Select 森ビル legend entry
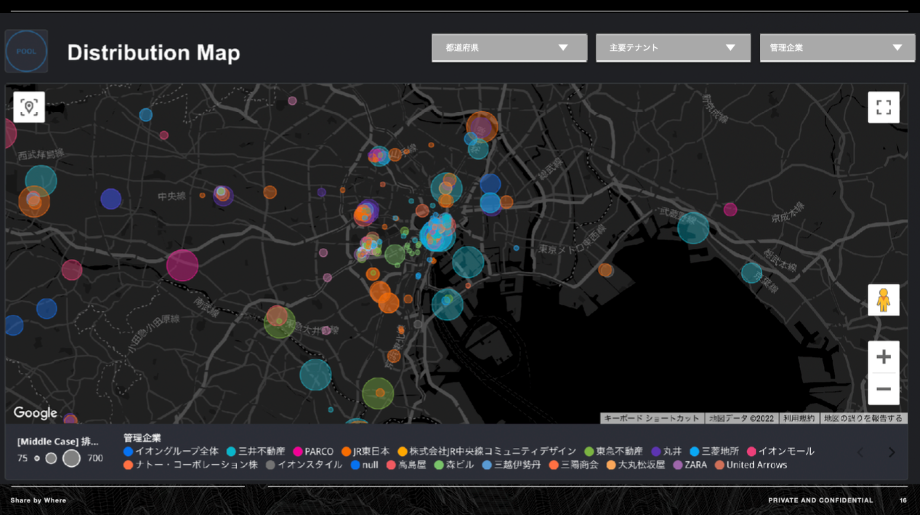The height and width of the screenshot is (515, 920). click(x=454, y=465)
